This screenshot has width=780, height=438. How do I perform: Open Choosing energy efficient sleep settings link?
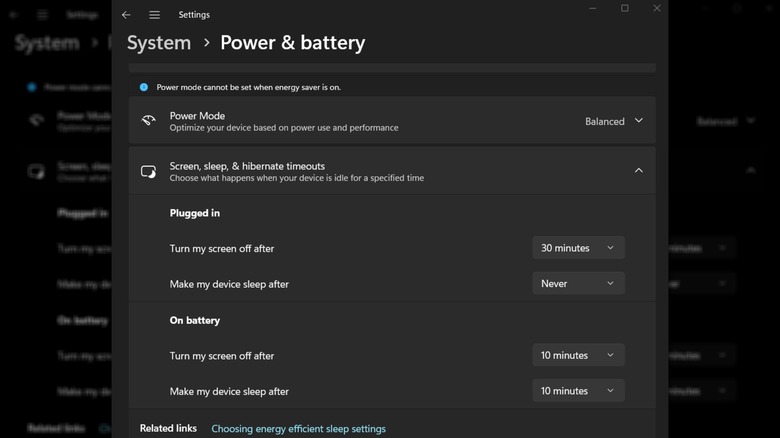tap(298, 429)
